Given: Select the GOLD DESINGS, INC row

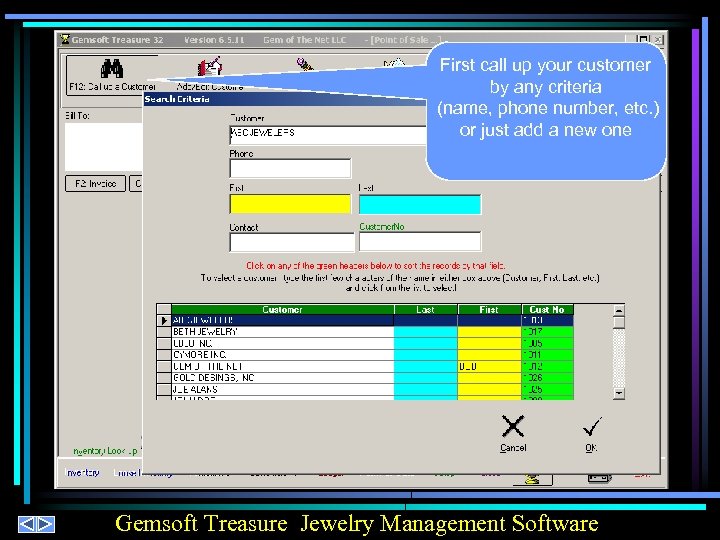Looking at the screenshot, I should tap(365, 377).
